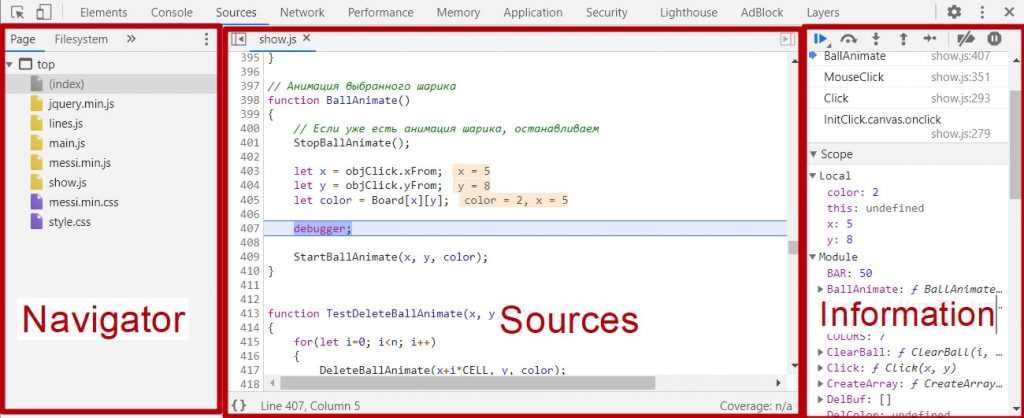1024x418 pixels.
Task: Open the show.js:351 source link
Action: click(960, 77)
